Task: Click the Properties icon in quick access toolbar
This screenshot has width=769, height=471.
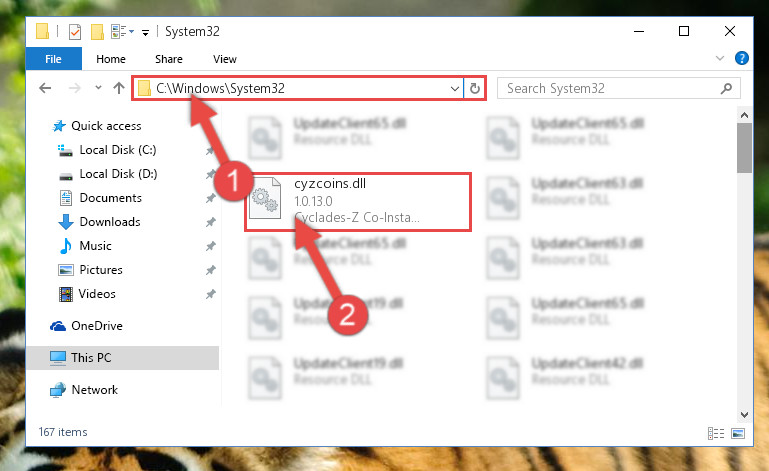Action: click(75, 32)
